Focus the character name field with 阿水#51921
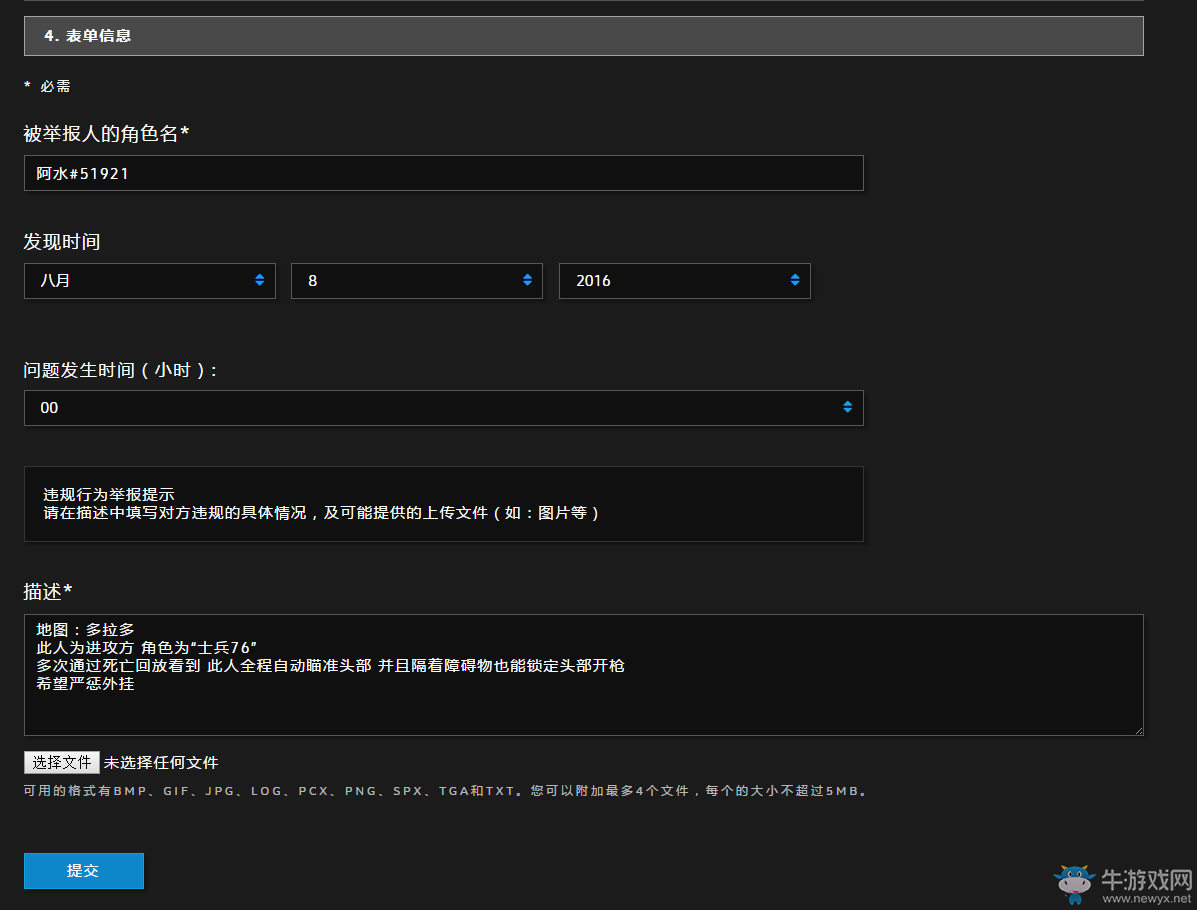This screenshot has height=910, width=1197. coord(443,173)
